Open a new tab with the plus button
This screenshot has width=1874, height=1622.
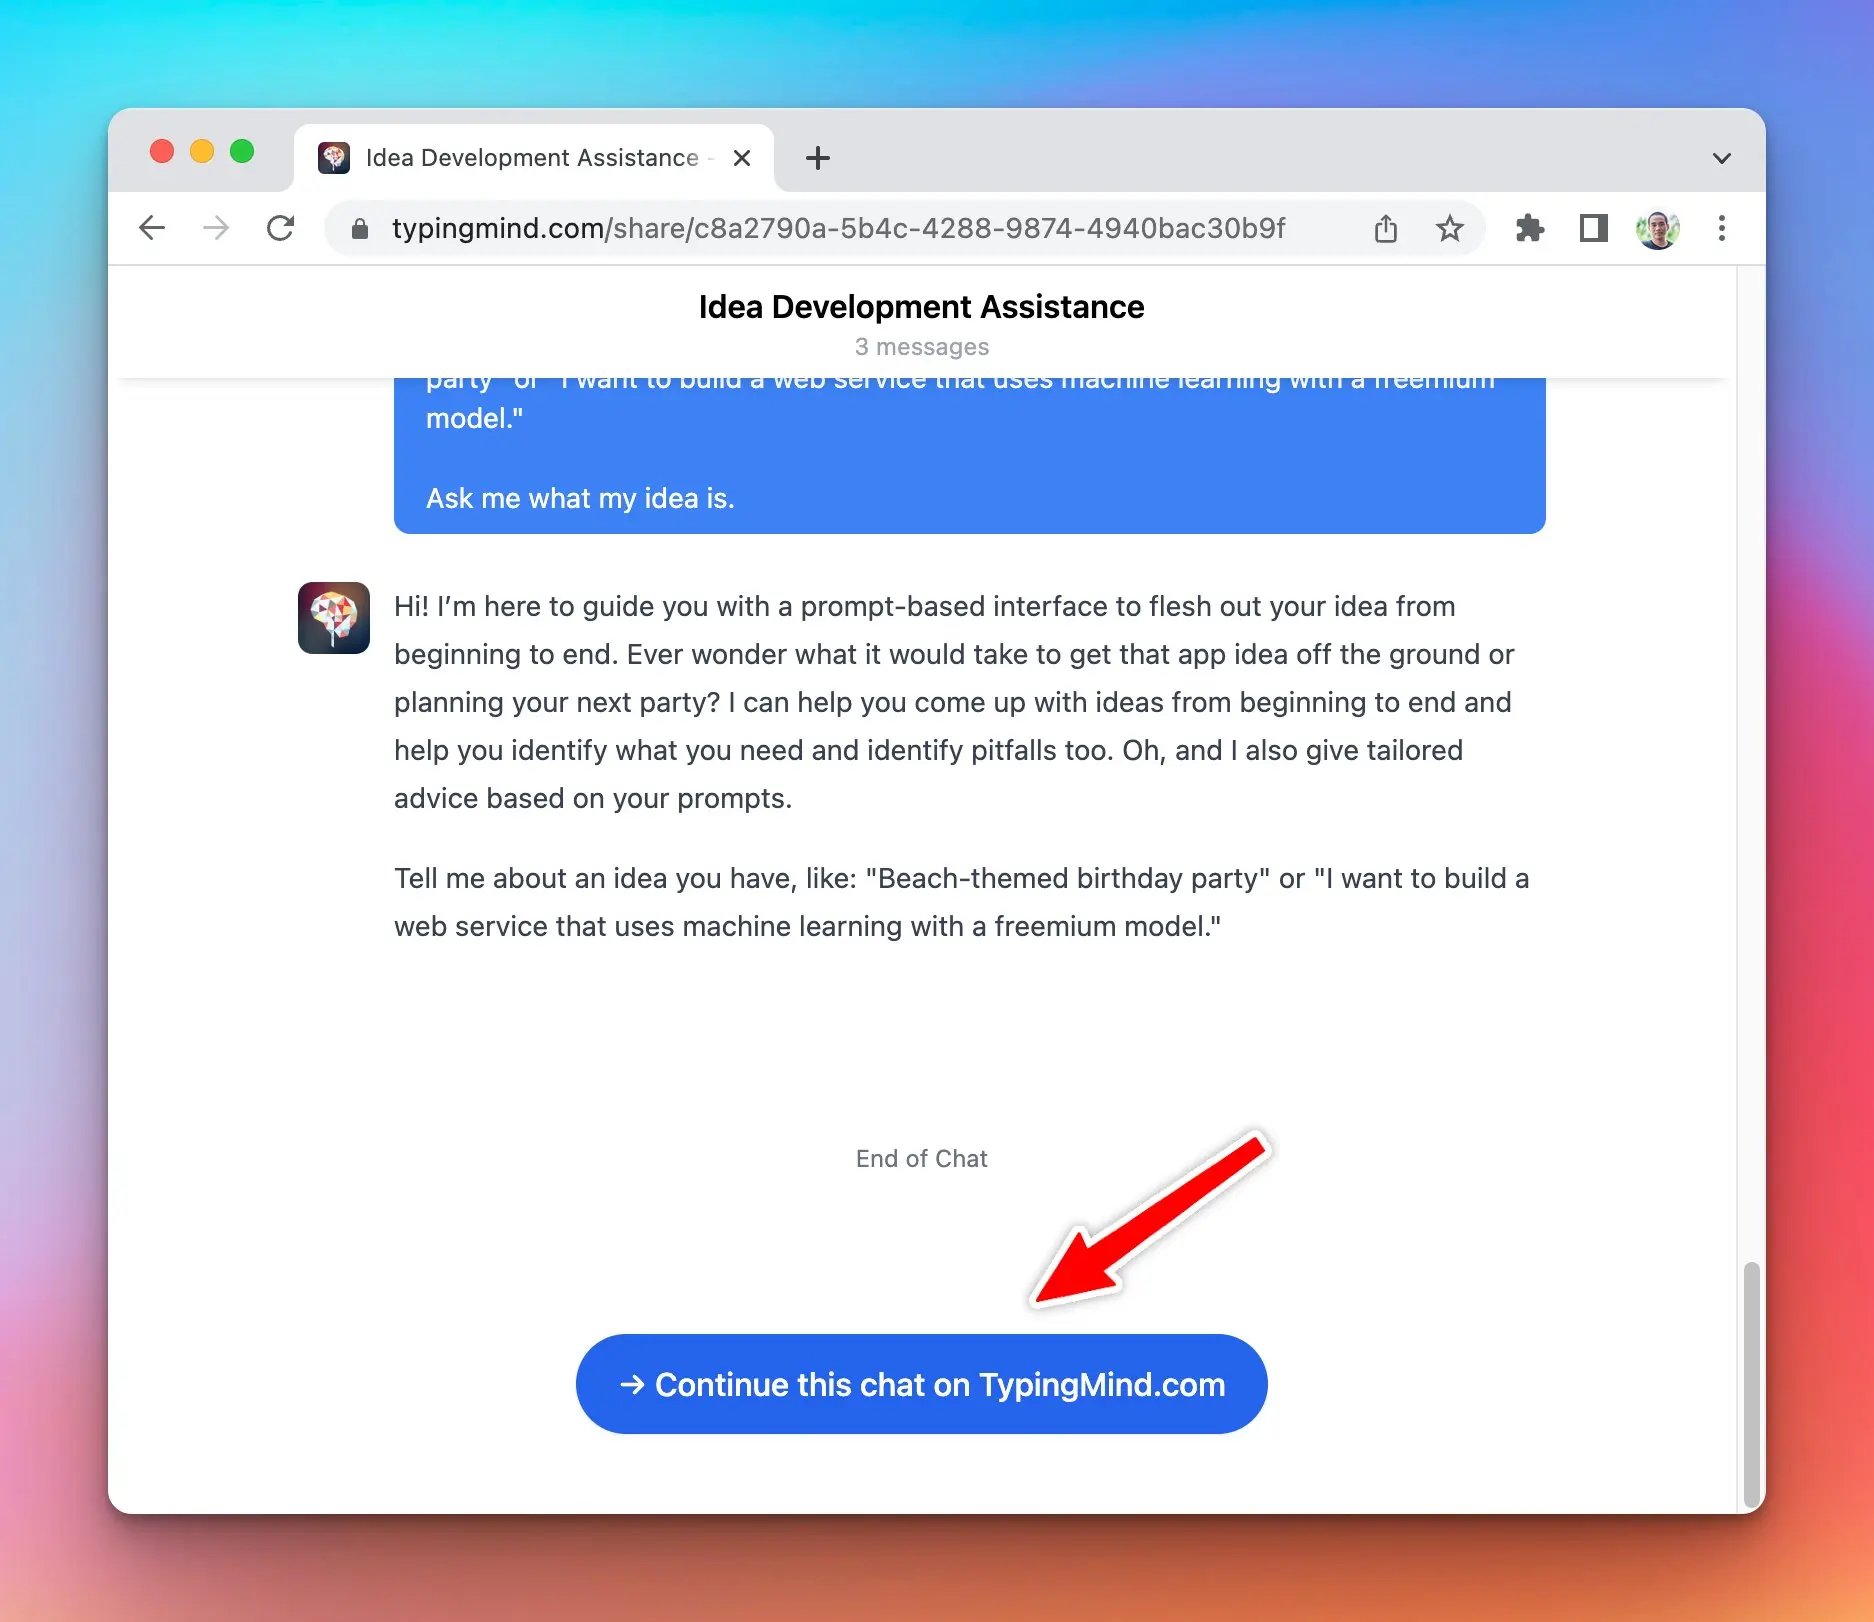tap(818, 158)
